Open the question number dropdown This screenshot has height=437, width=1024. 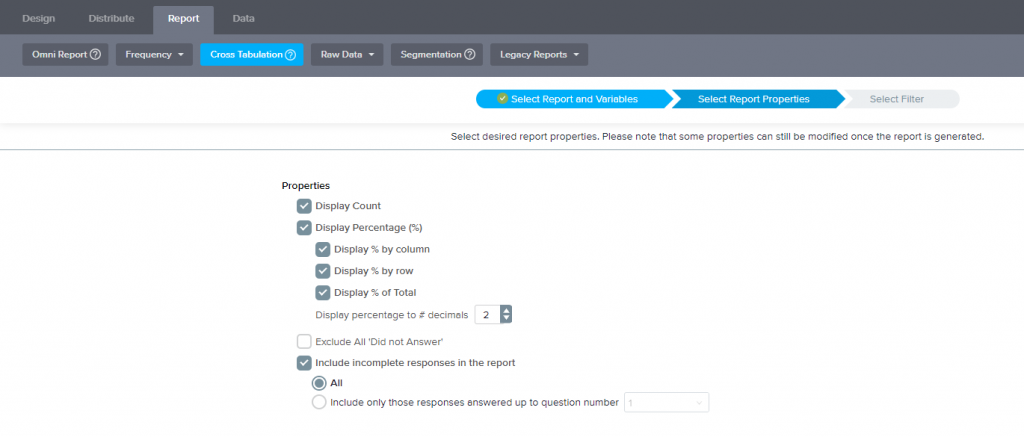pyautogui.click(x=666, y=403)
